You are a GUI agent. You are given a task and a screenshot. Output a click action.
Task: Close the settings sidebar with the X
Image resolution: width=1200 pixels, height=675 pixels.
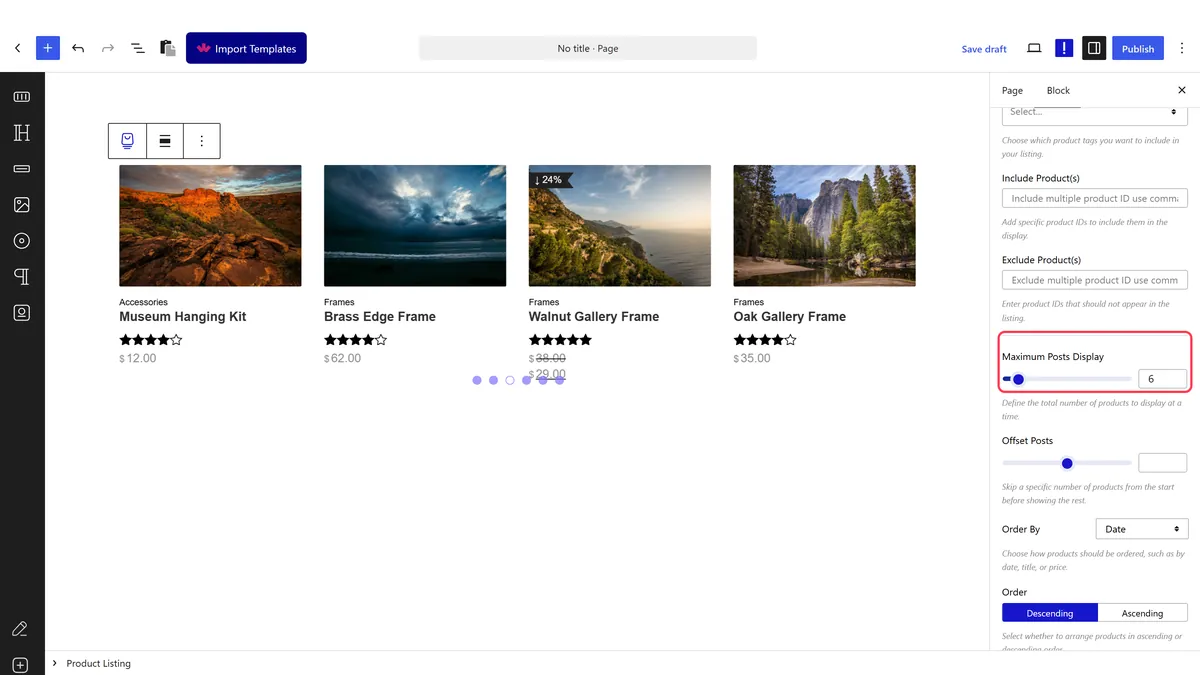[x=1182, y=90]
